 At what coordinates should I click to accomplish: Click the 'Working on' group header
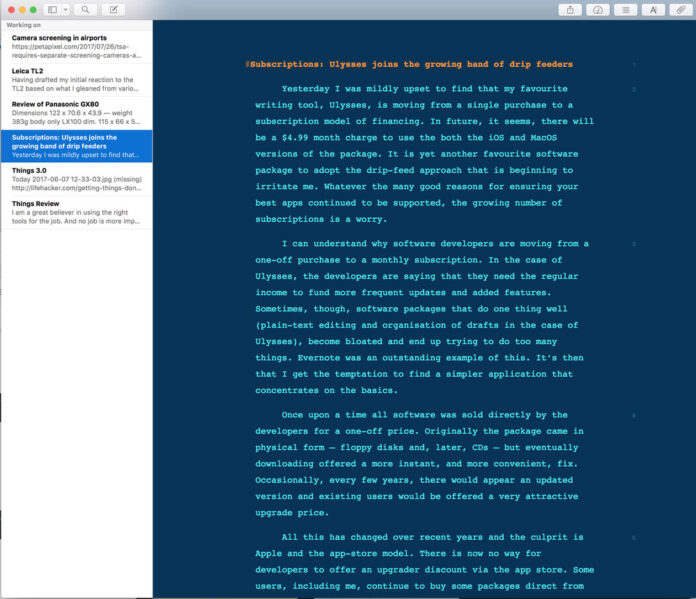24,26
